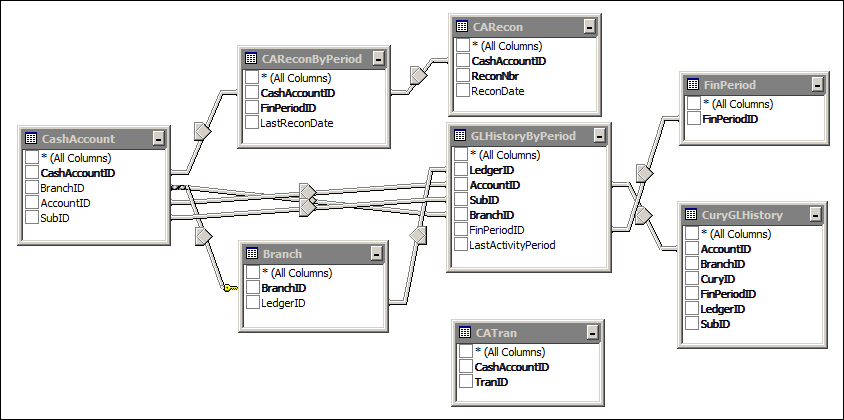
Task: Click the CashAccount table icon in title bar
Action: 30,139
